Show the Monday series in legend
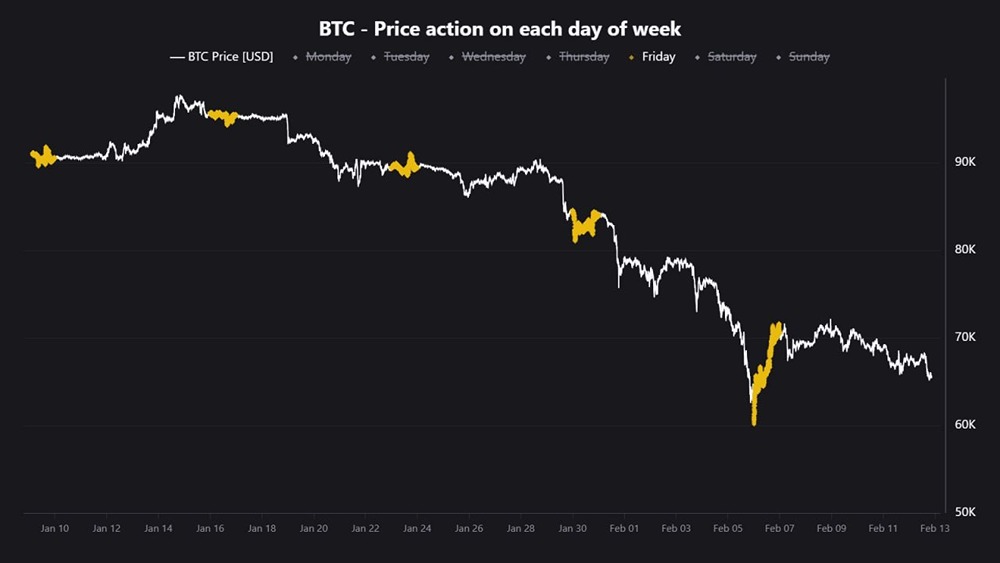The width and height of the screenshot is (1000, 563). [x=328, y=57]
